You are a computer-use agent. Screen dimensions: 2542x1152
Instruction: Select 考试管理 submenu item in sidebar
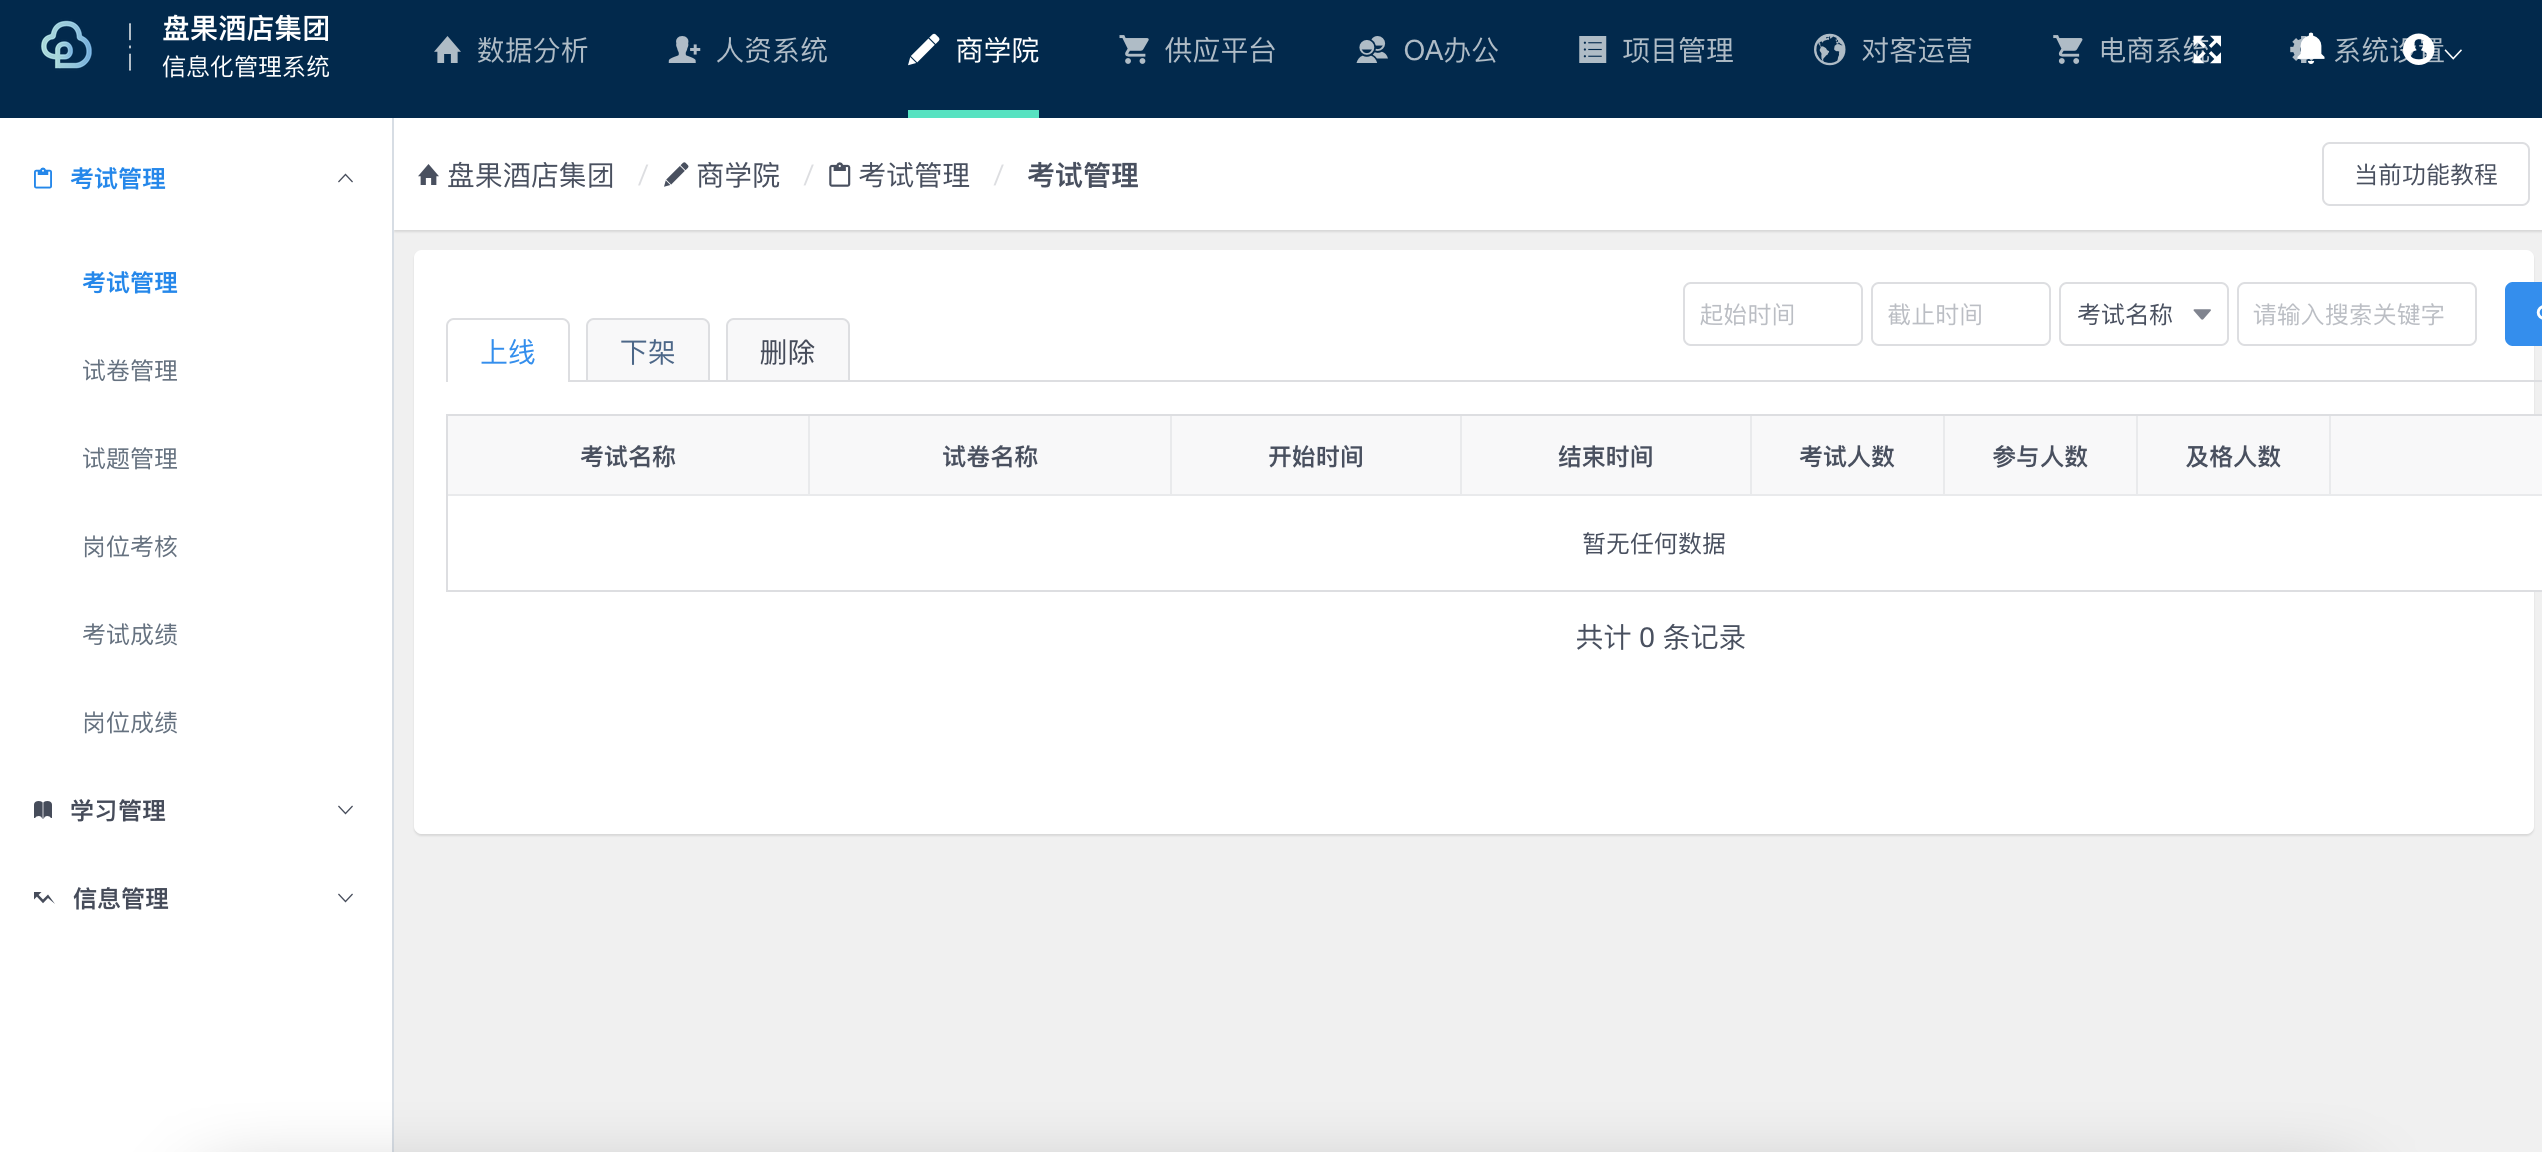point(130,283)
